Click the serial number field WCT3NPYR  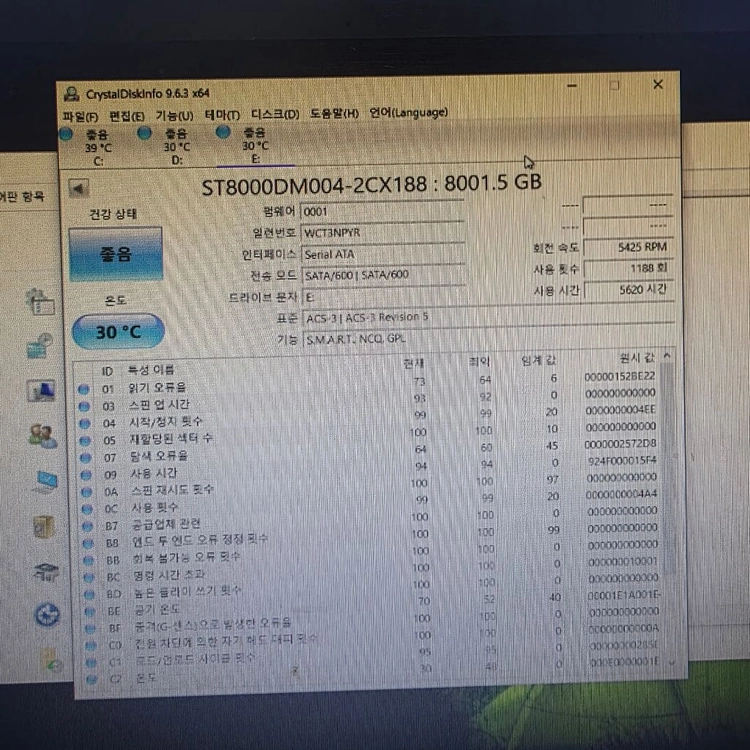[382, 233]
